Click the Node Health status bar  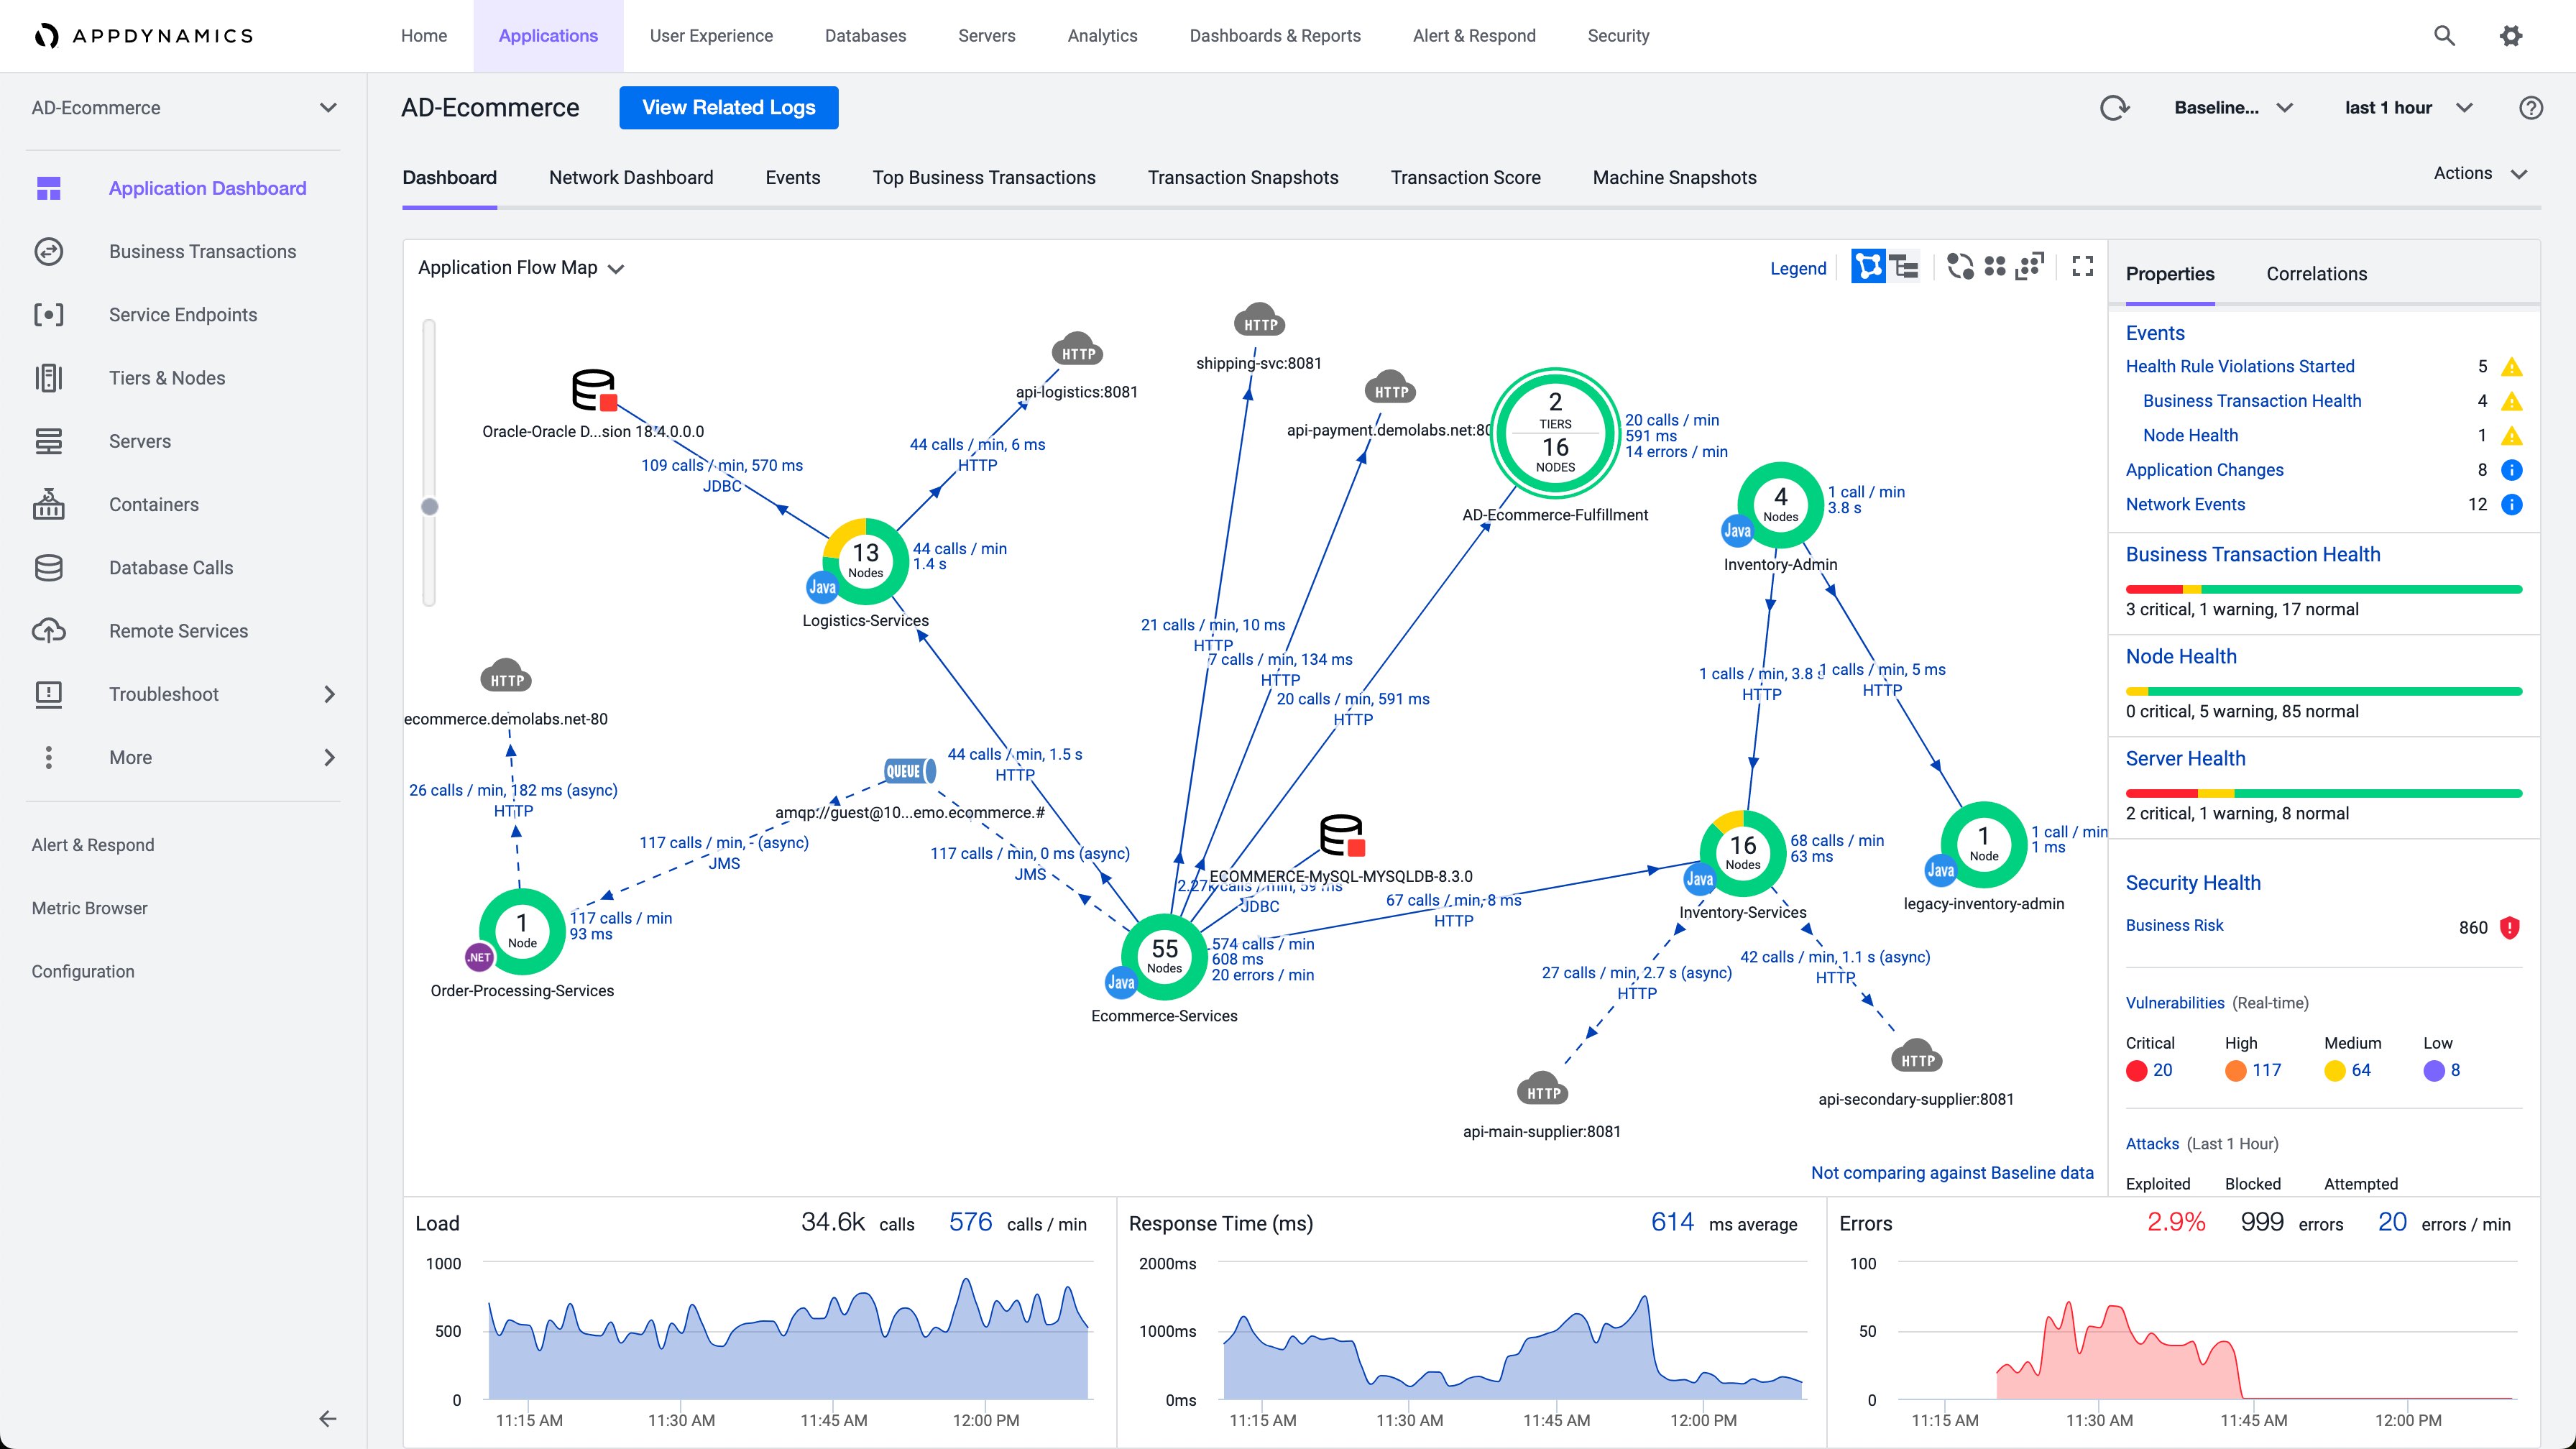(2323, 692)
